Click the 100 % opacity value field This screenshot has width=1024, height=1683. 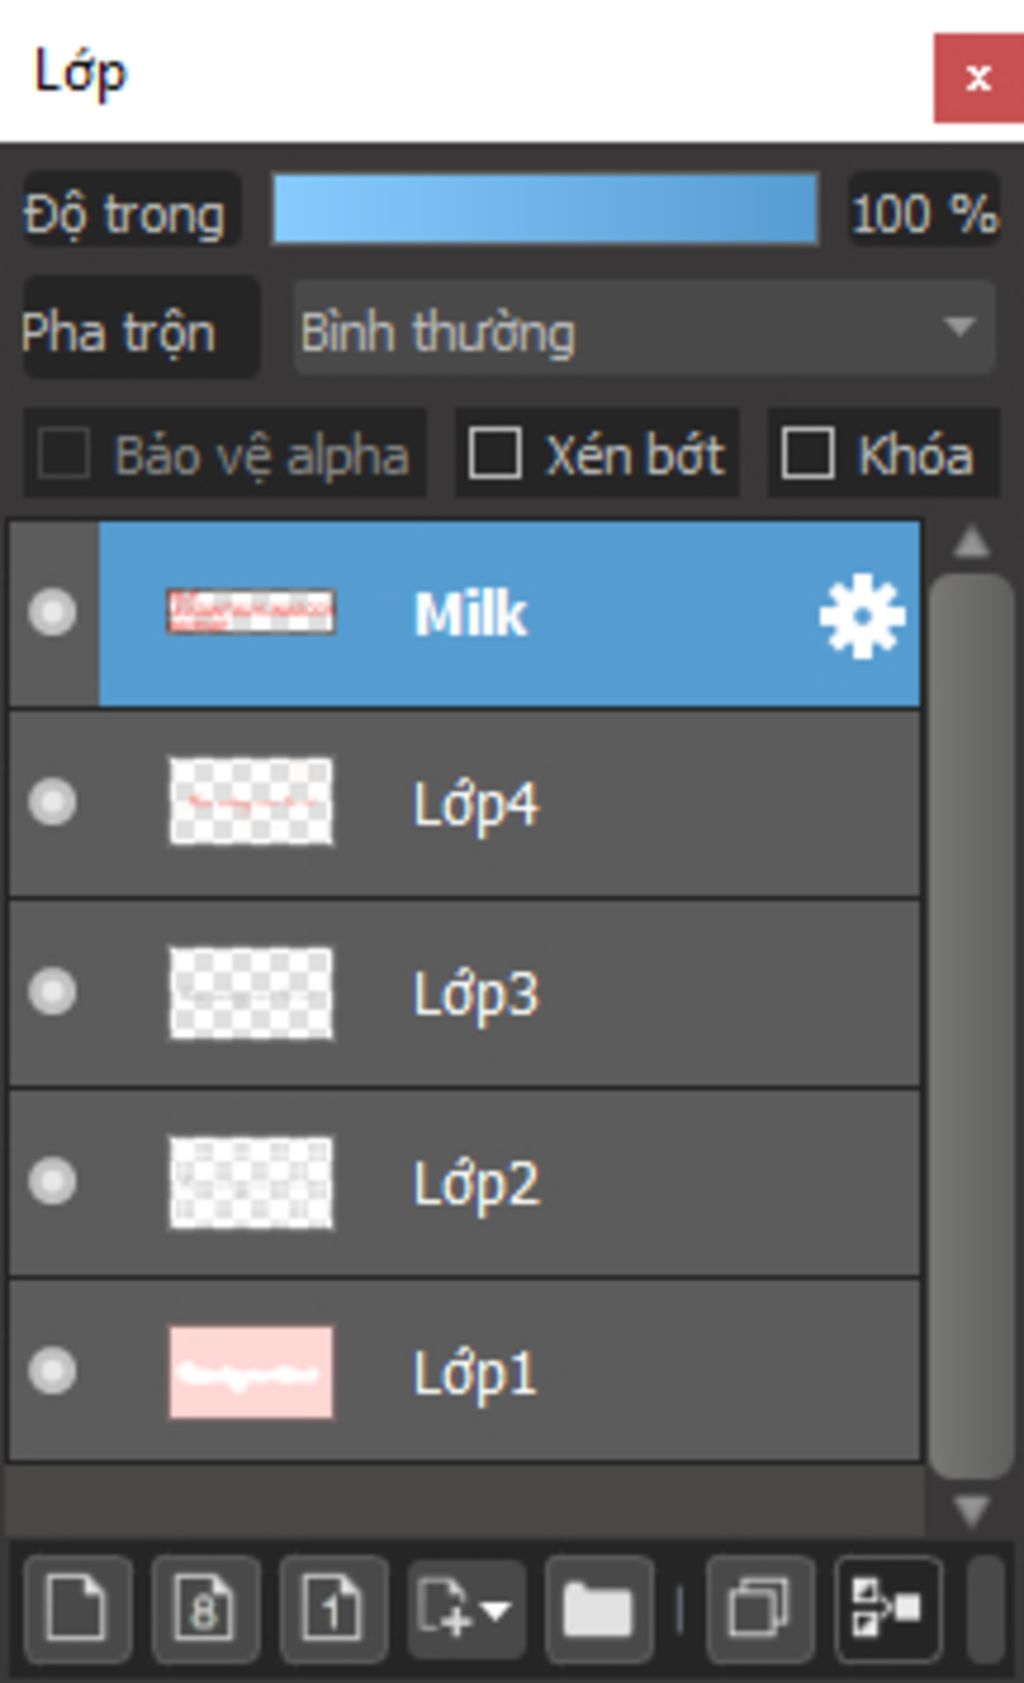tap(923, 212)
